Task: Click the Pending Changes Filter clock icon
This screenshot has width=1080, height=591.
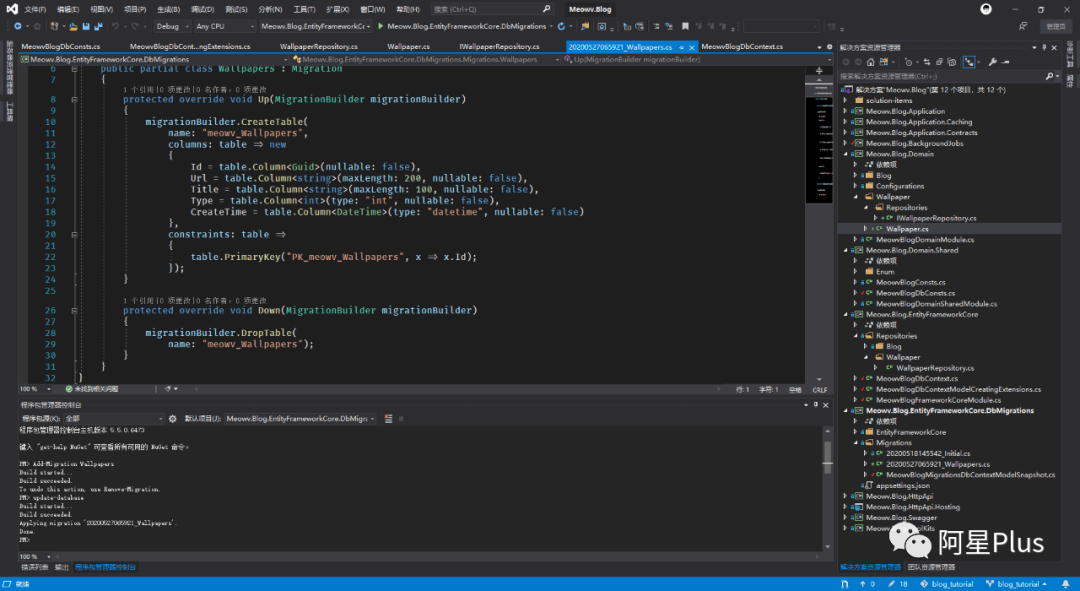Action: tap(909, 62)
